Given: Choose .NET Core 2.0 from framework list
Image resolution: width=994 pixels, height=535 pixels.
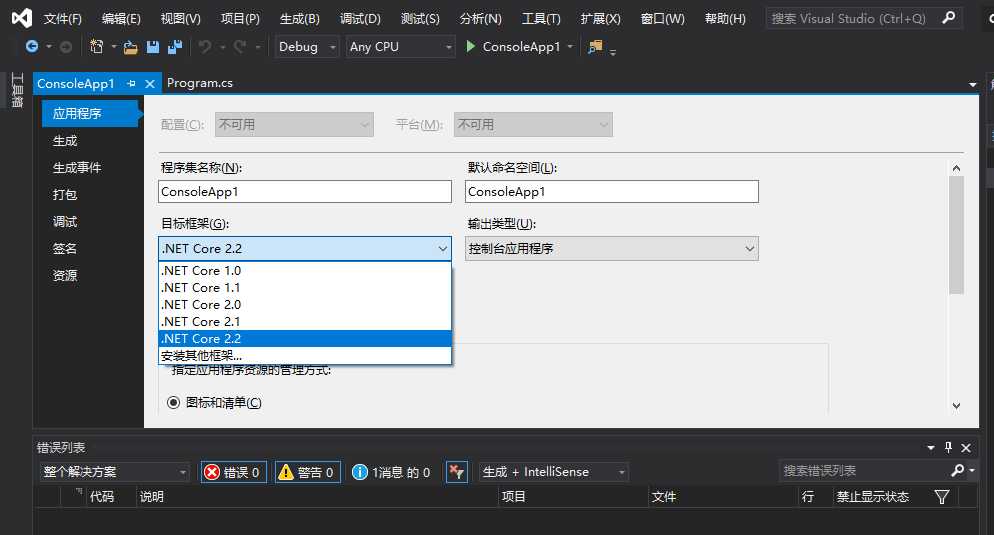Looking at the screenshot, I should coord(304,305).
